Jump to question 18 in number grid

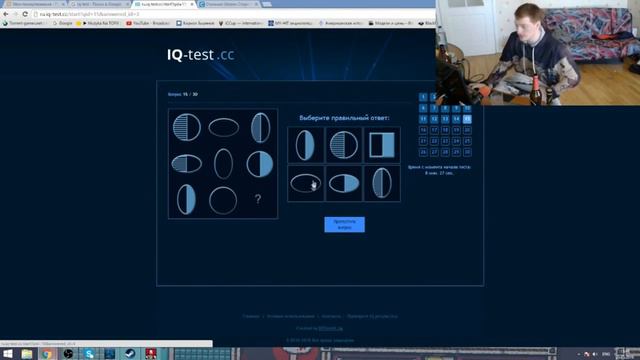click(445, 130)
